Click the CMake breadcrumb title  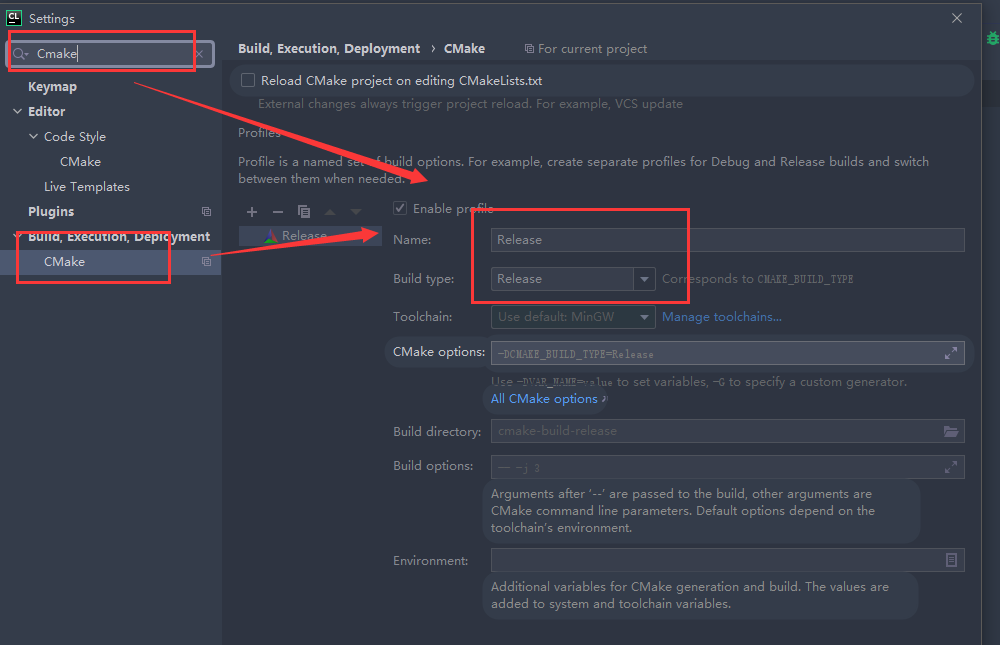[464, 48]
